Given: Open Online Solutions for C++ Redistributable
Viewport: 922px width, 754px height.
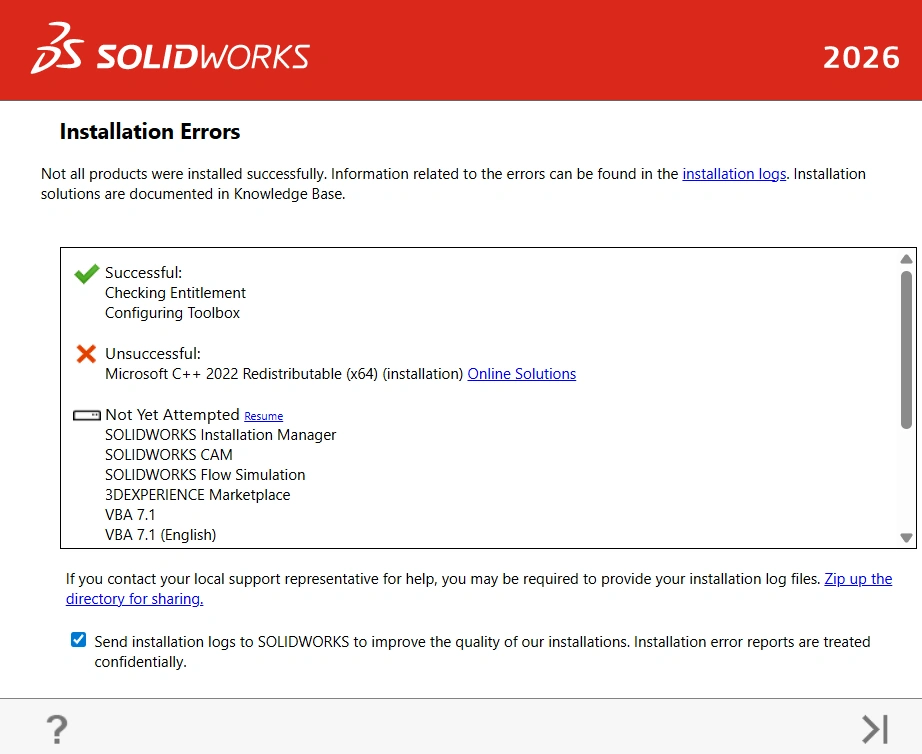Looking at the screenshot, I should click(x=522, y=374).
